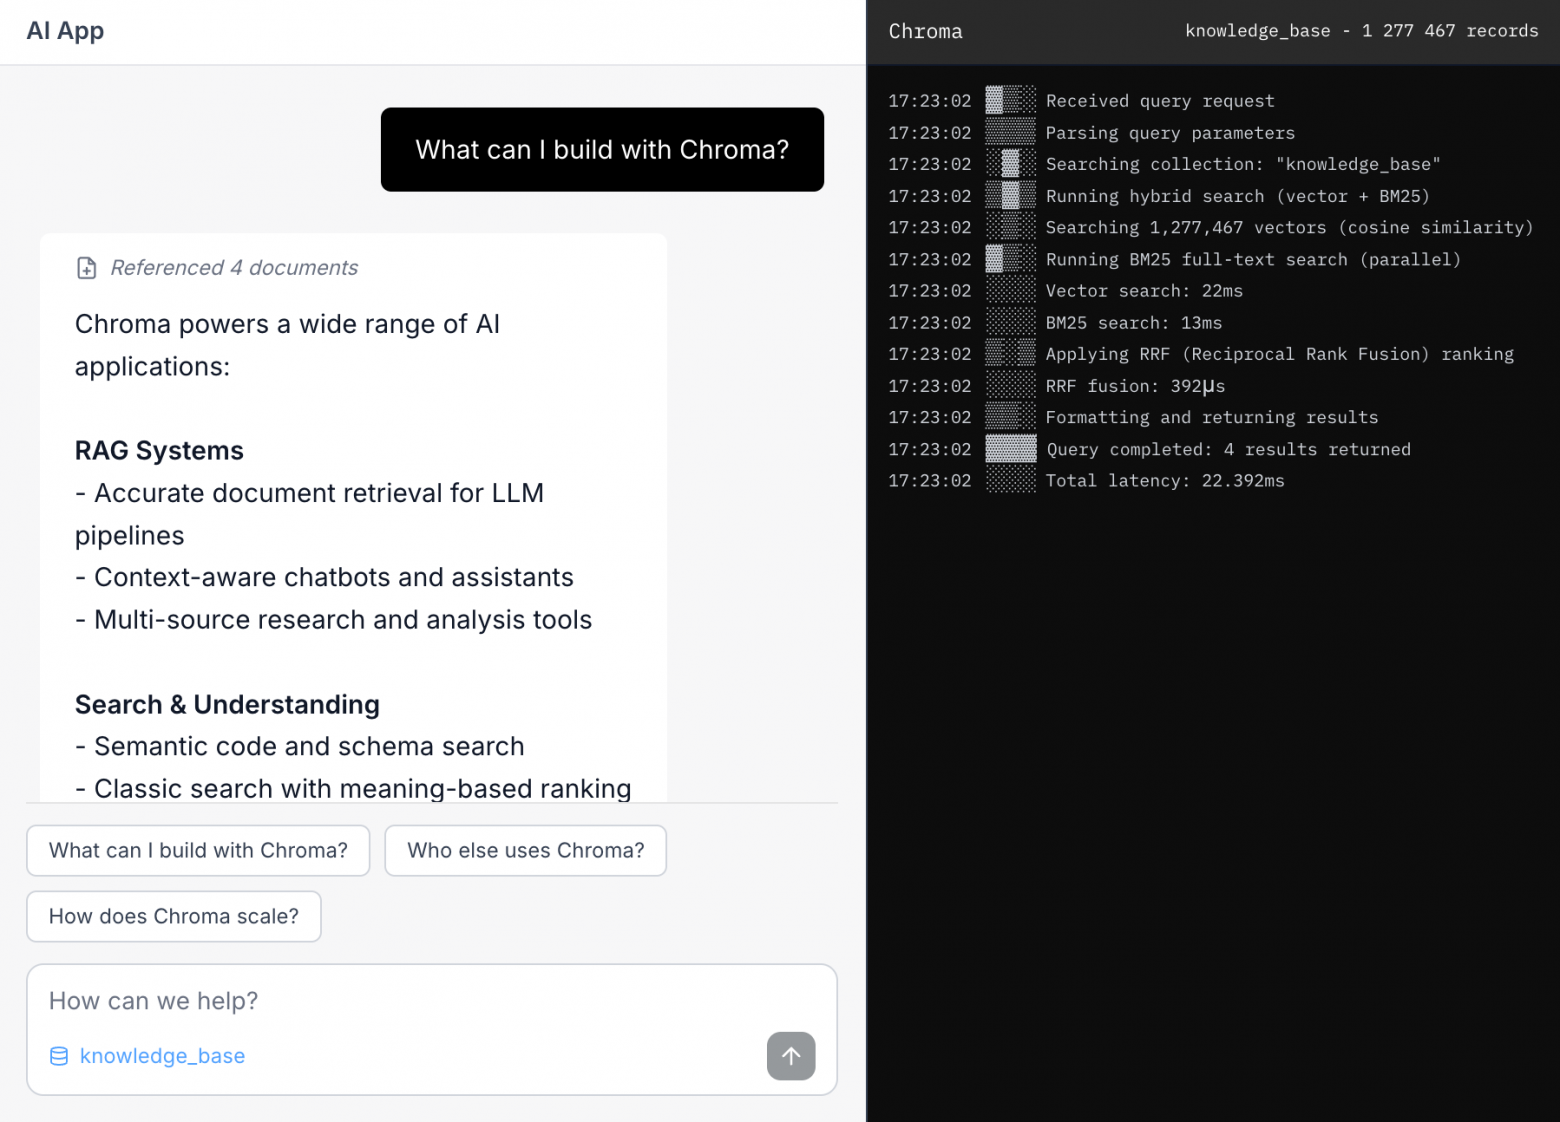Select the "What can I build with Chroma?" suggestion
The height and width of the screenshot is (1122, 1560).
pyautogui.click(x=198, y=851)
